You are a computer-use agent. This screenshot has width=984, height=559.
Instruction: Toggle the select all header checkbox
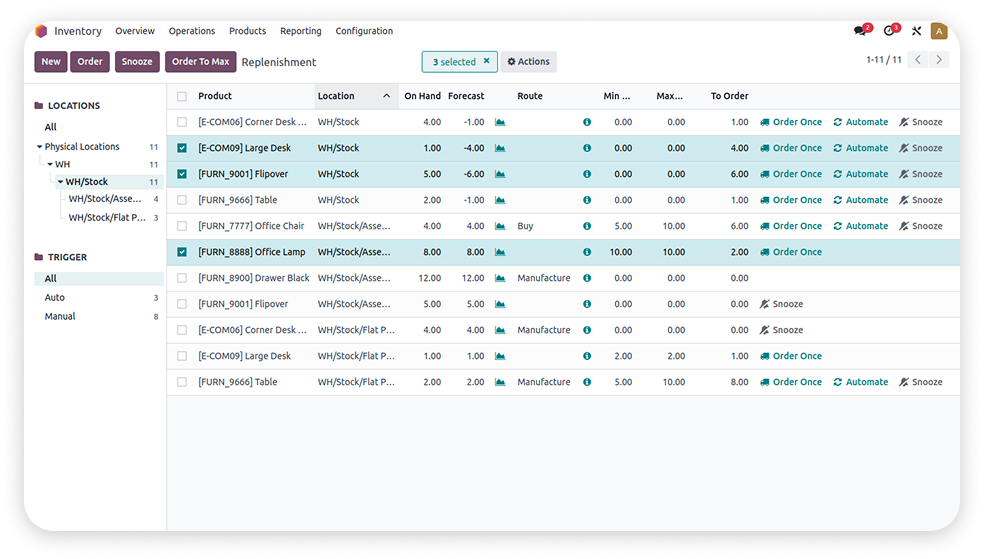tap(182, 96)
